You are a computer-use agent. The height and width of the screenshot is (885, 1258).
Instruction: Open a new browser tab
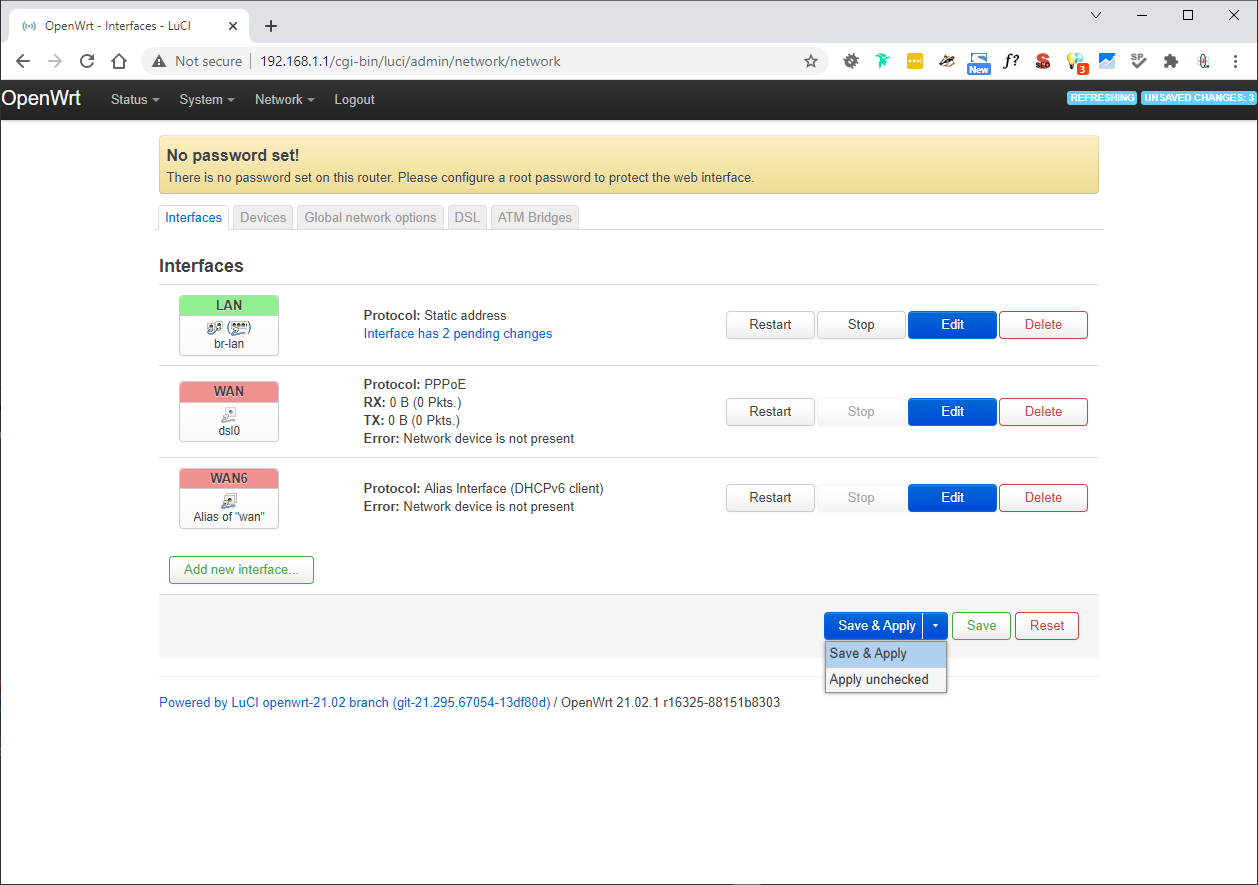(271, 26)
